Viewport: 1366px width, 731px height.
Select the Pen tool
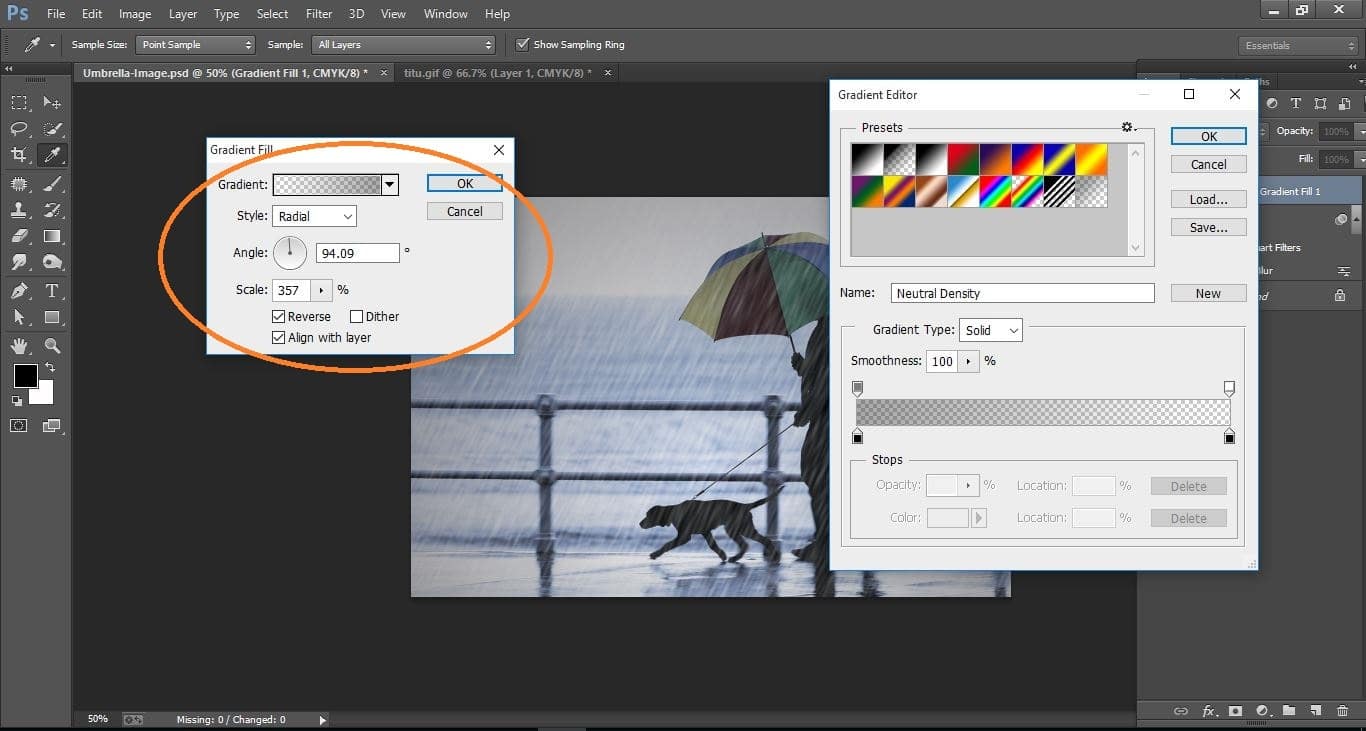[x=18, y=288]
